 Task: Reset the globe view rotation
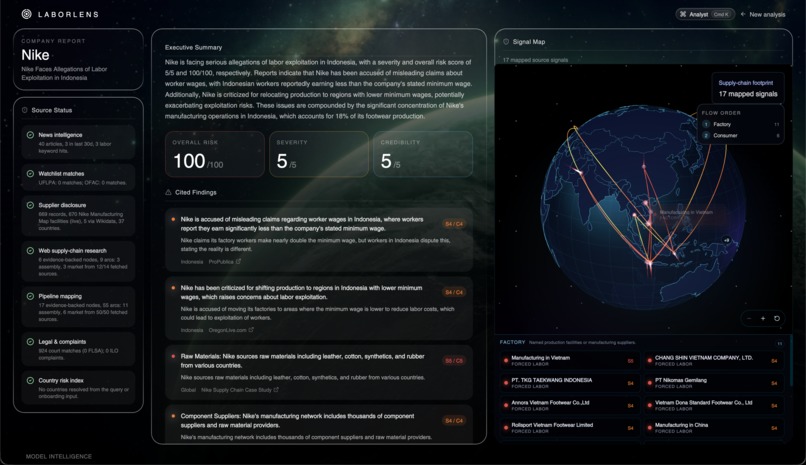coord(777,319)
